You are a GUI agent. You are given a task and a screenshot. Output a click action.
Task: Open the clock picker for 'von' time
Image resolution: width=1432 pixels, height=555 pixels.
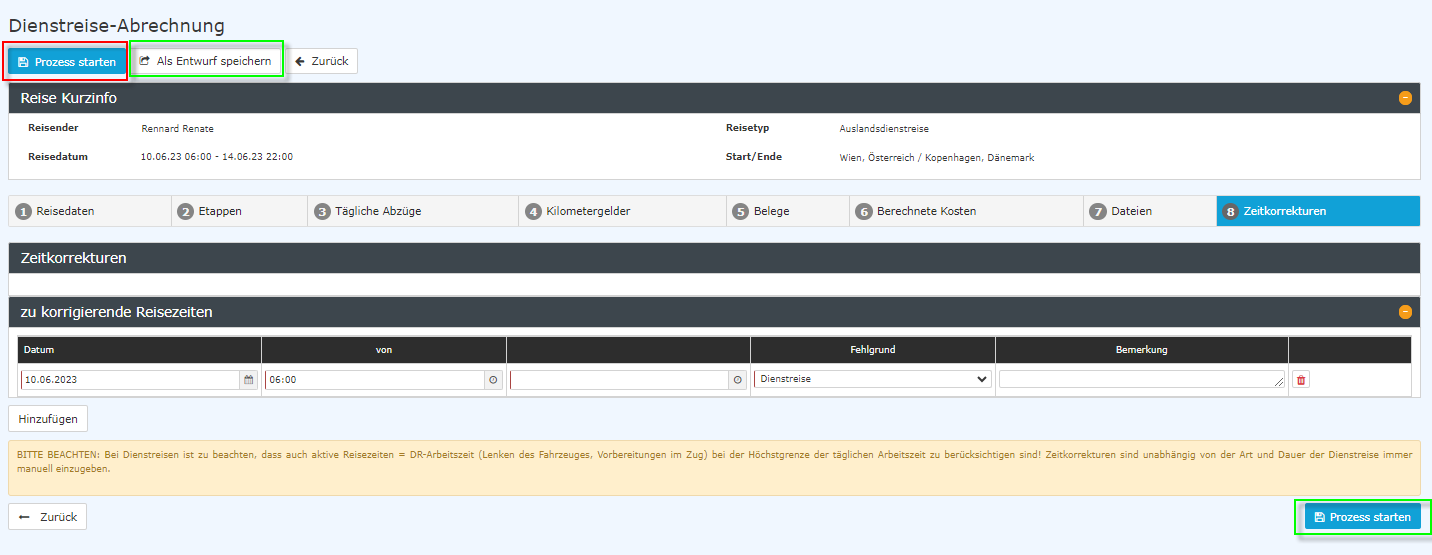click(493, 380)
